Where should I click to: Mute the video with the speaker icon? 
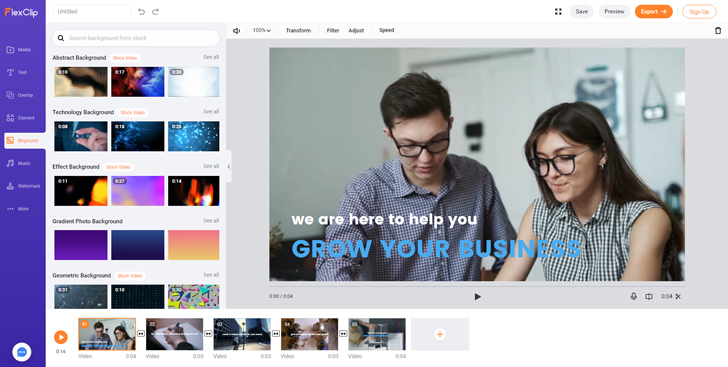click(x=236, y=31)
